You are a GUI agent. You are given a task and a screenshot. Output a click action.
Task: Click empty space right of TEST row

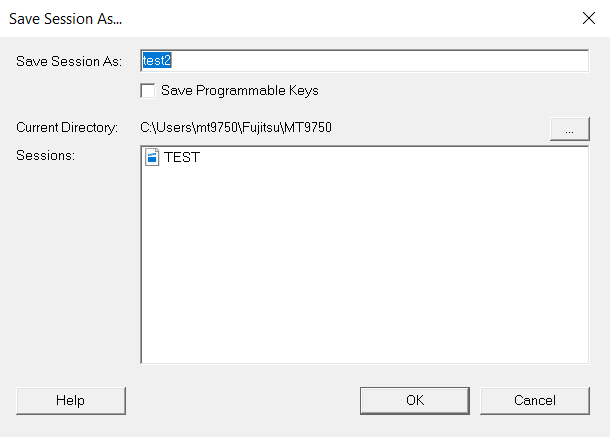click(393, 157)
